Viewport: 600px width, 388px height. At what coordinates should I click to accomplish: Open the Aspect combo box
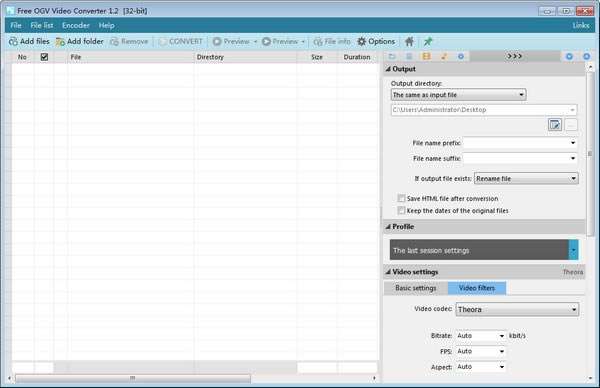[x=481, y=367]
